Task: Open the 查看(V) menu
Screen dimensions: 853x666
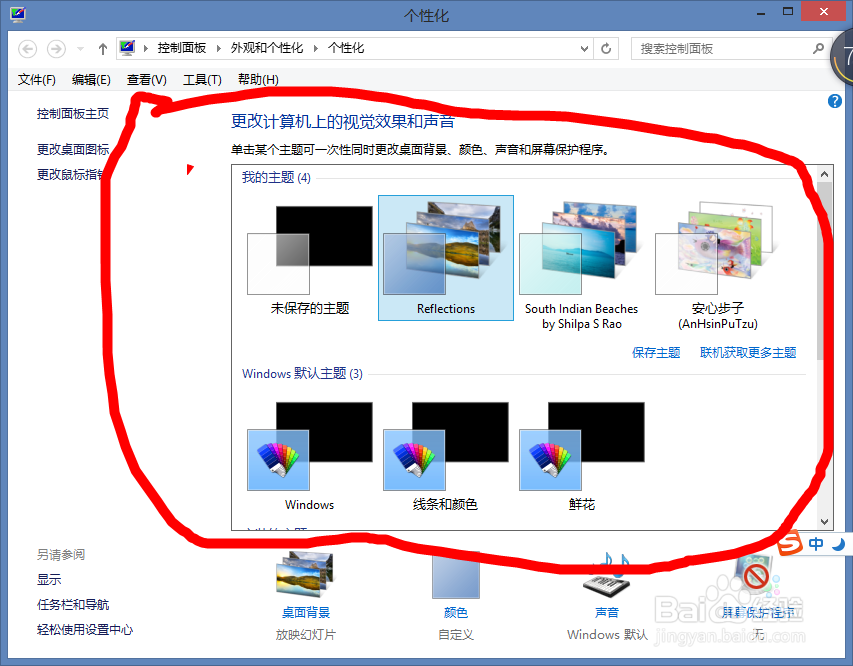Action: pos(147,80)
